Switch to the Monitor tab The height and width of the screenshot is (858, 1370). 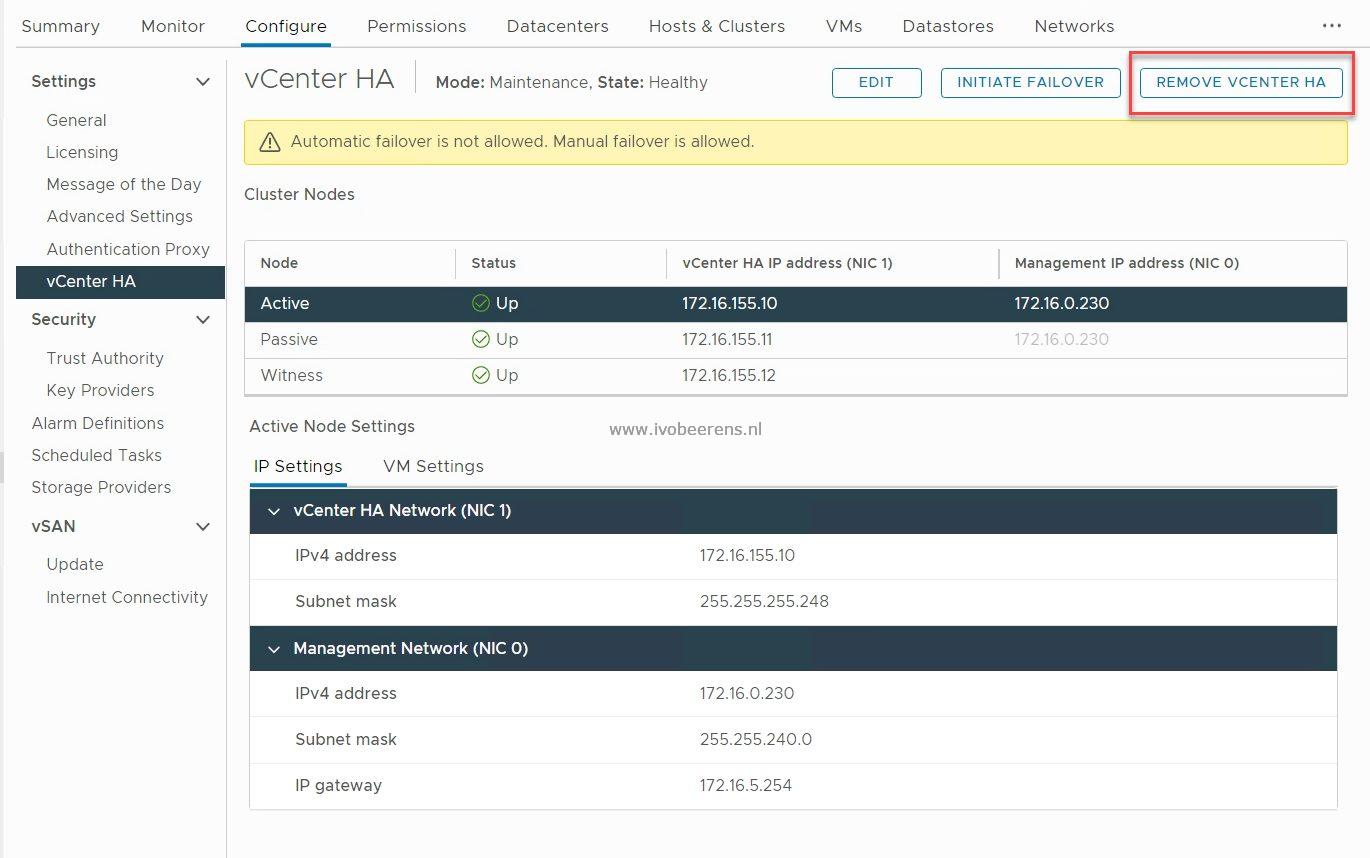pyautogui.click(x=173, y=26)
